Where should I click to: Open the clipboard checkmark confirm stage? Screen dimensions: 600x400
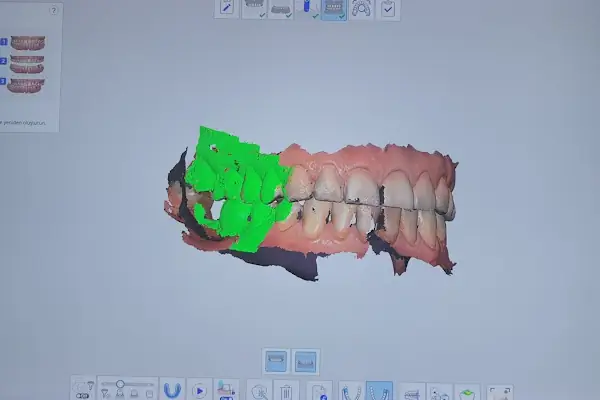(x=388, y=8)
